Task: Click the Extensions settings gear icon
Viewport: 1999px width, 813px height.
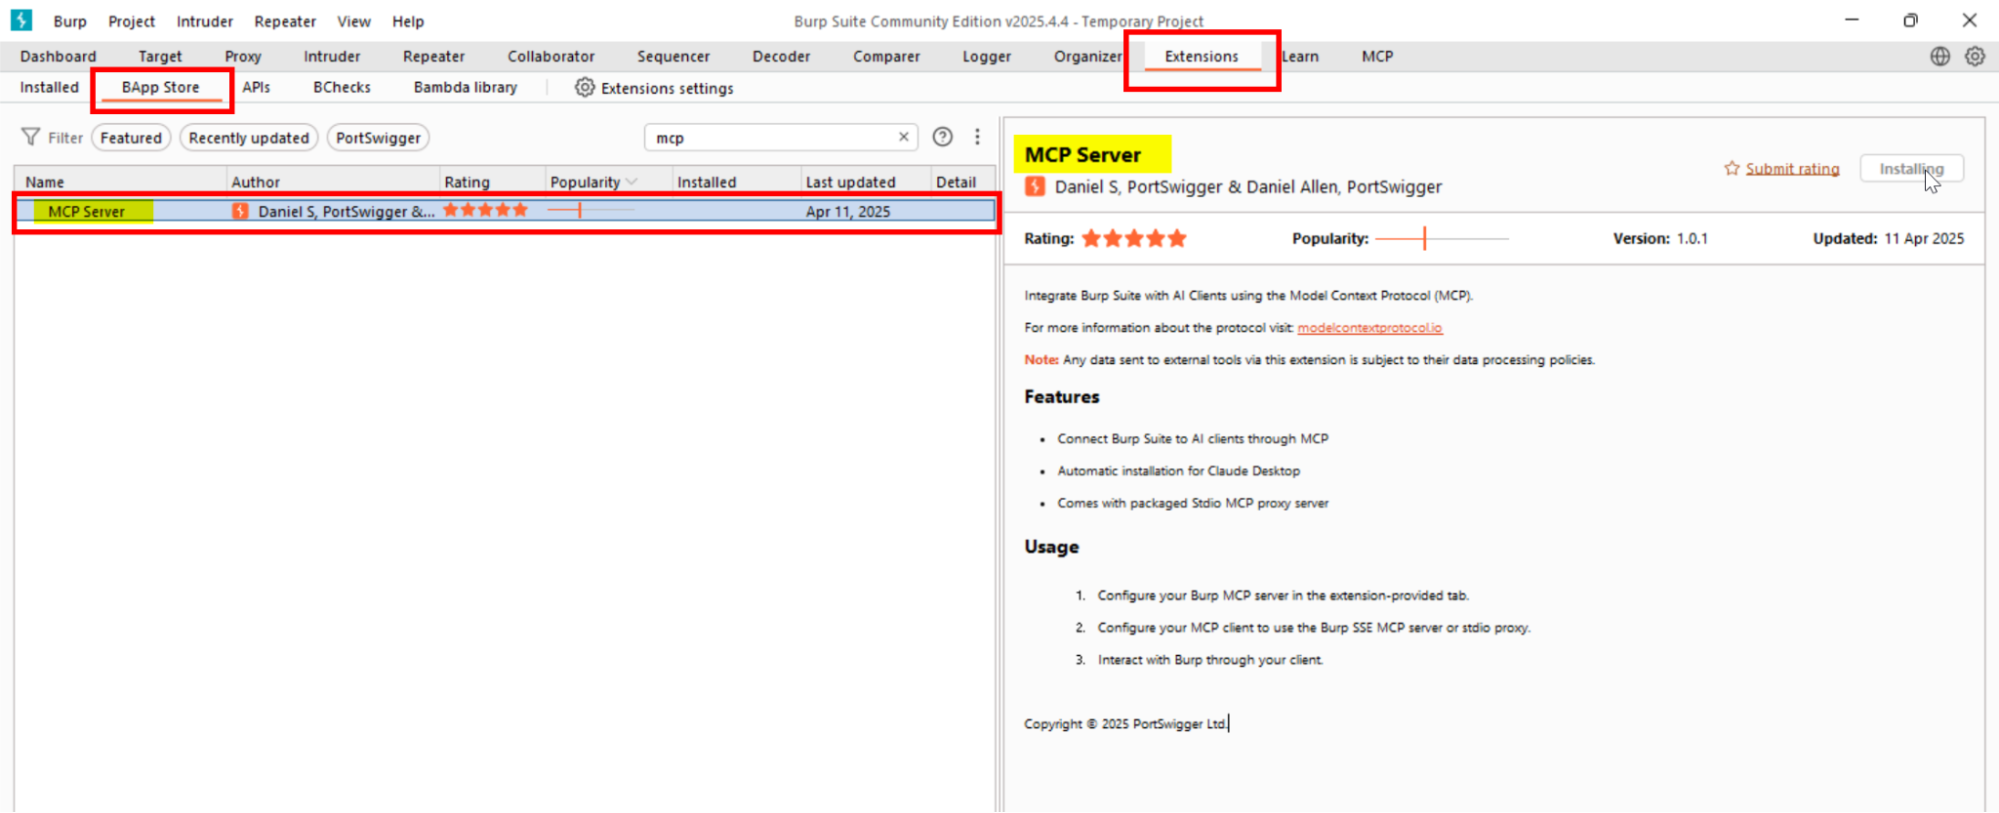Action: pyautogui.click(x=585, y=88)
